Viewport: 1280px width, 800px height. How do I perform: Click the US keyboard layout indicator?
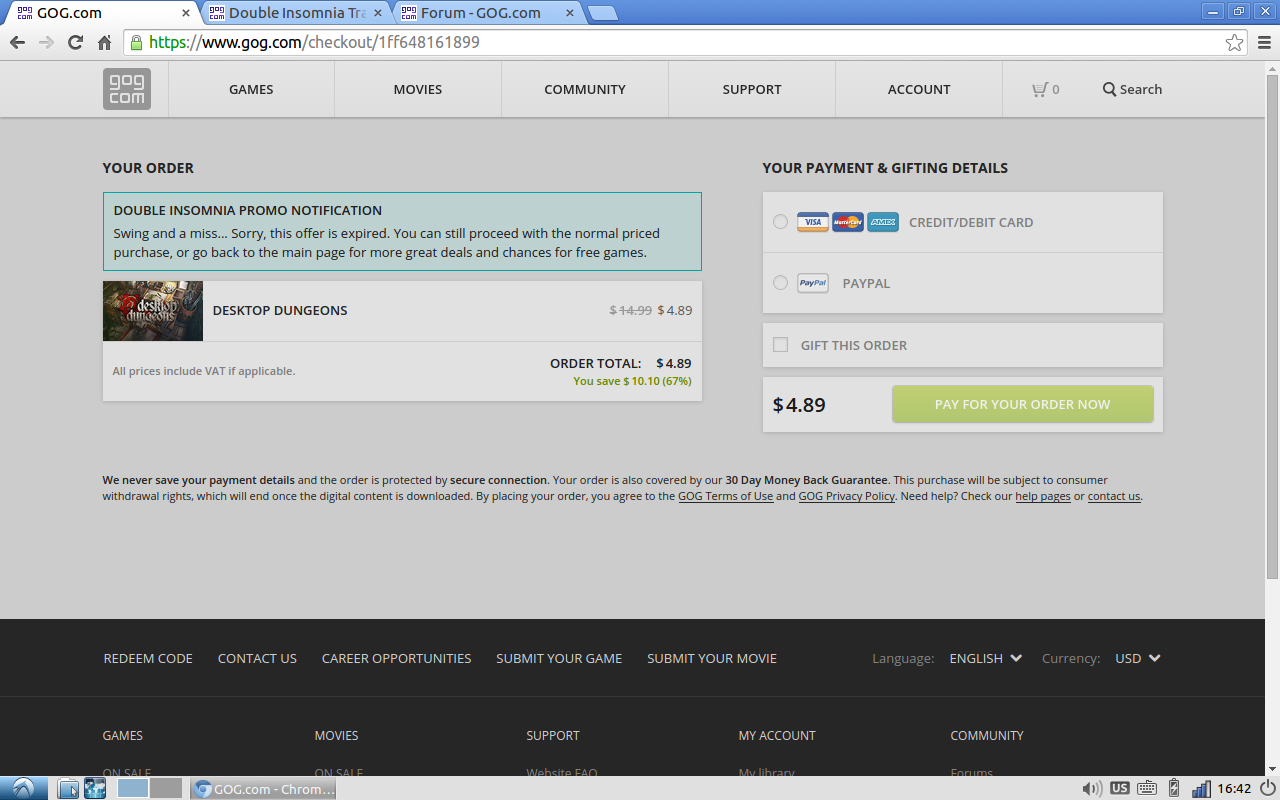(1120, 788)
